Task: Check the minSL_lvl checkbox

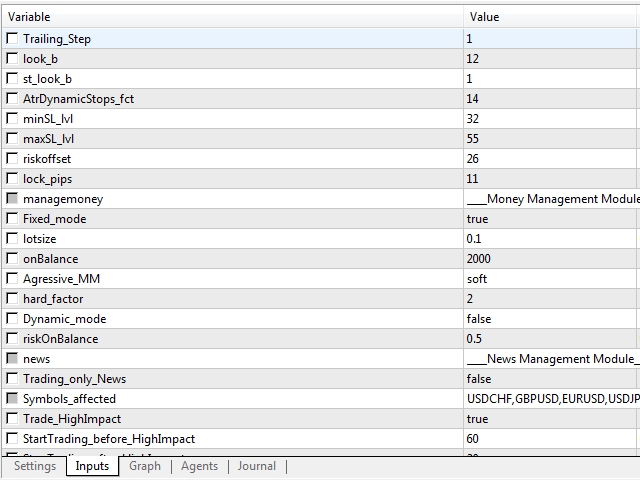Action: (12, 119)
